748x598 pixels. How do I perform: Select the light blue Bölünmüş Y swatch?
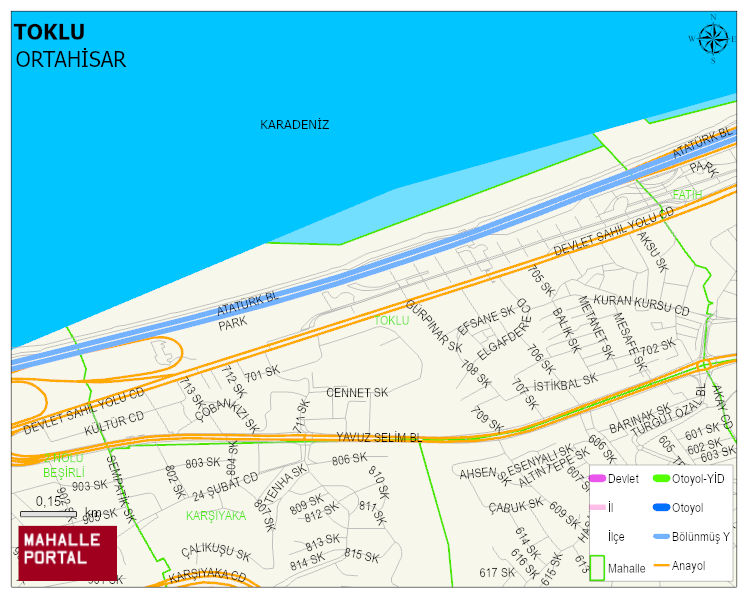[661, 537]
